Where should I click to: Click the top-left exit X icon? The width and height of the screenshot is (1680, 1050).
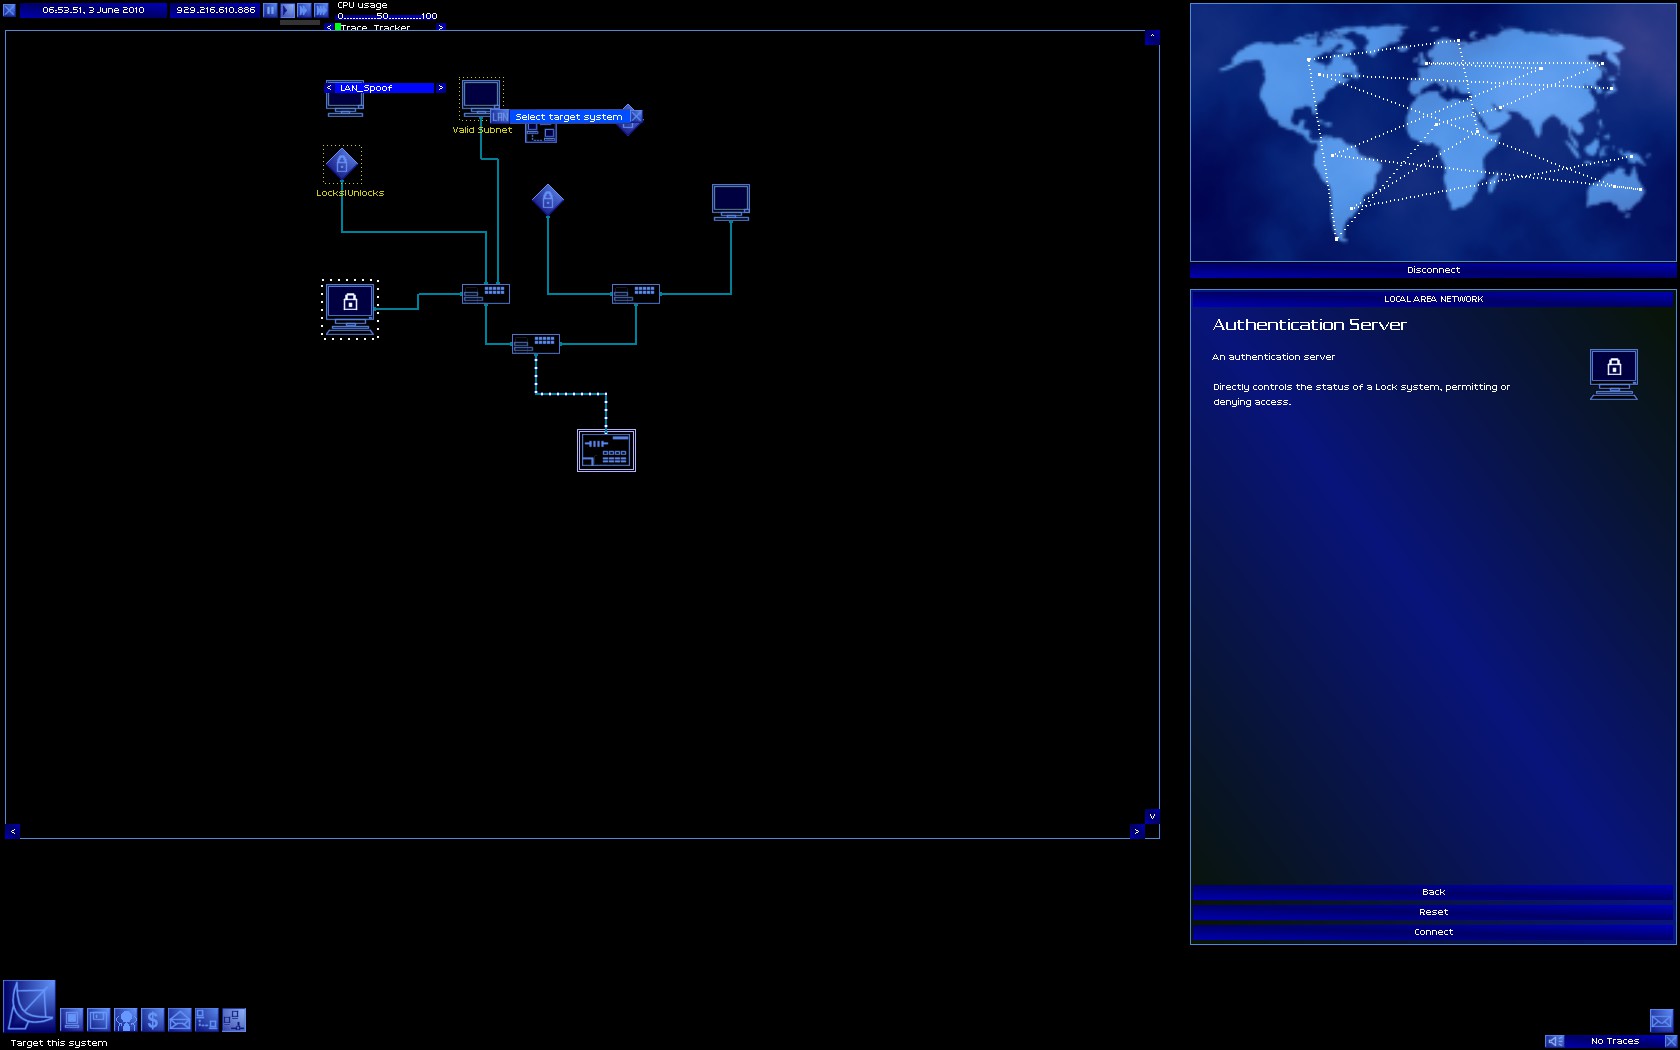click(9, 10)
